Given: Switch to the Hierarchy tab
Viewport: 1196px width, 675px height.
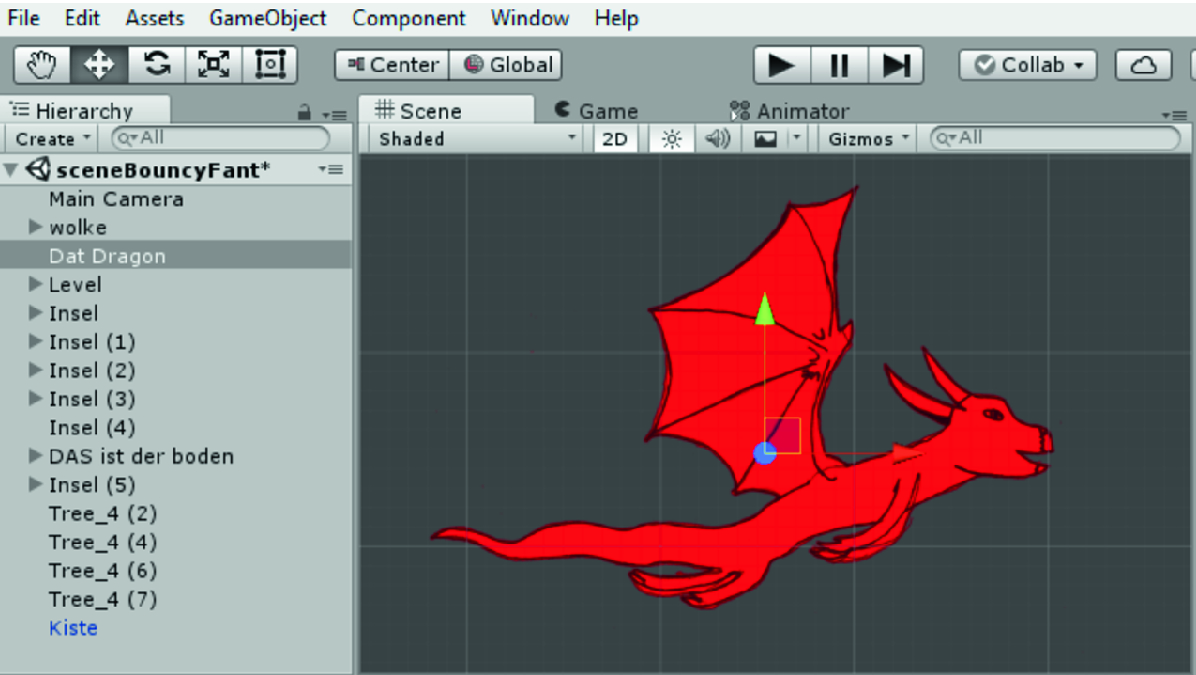Looking at the screenshot, I should 84,111.
